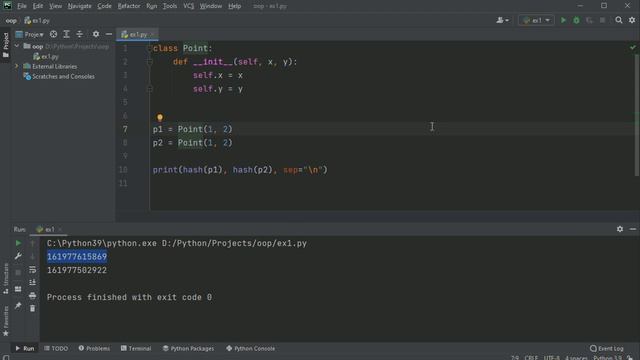Fold the Point class with gutter marker

point(149,49)
